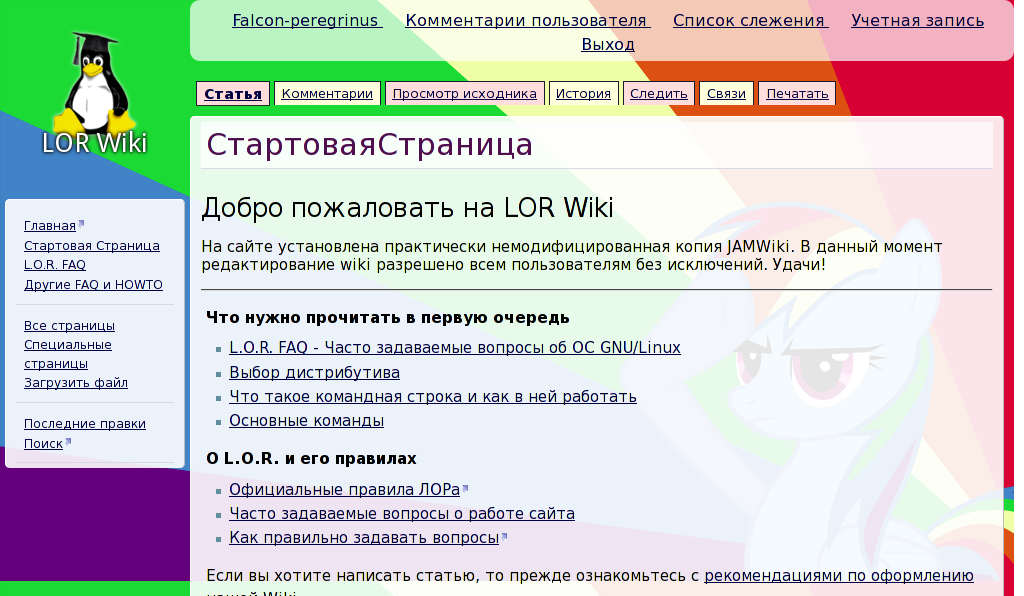Open the Загрузить файл sidebar link
1024x596 pixels.
[76, 382]
